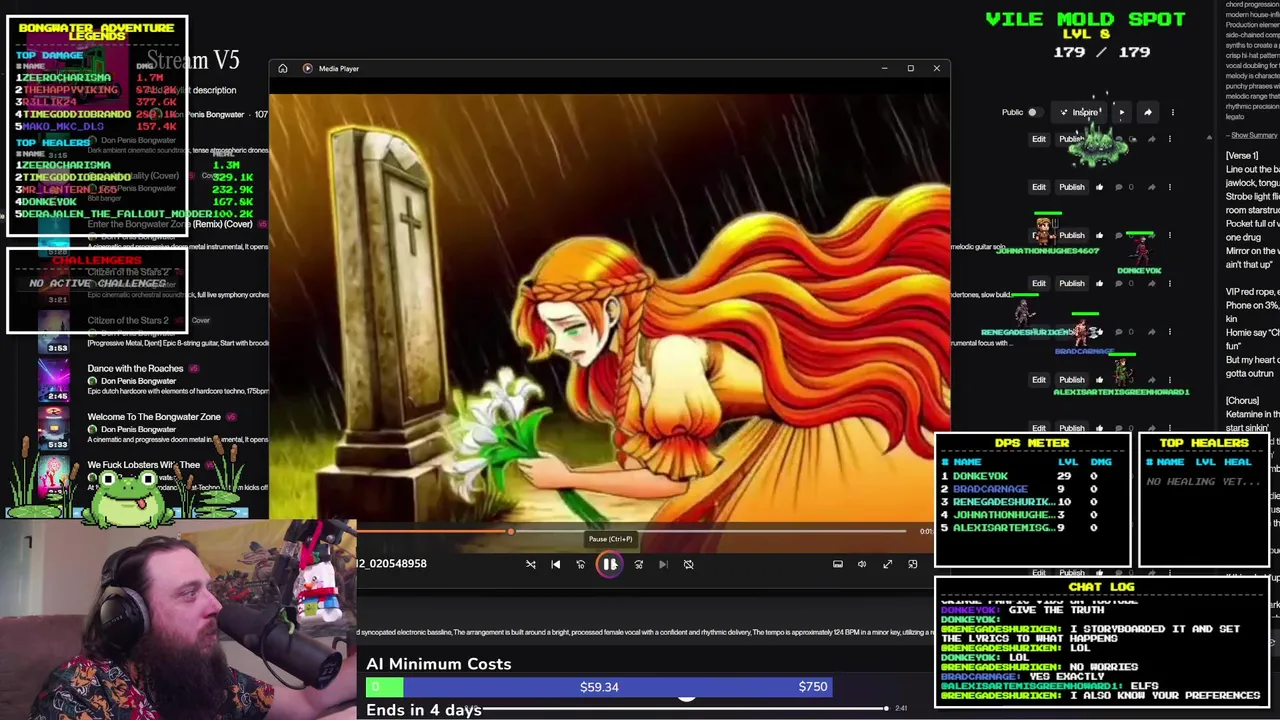The height and width of the screenshot is (720, 1280).
Task: Click Edit on the sixth song row
Action: click(1039, 380)
